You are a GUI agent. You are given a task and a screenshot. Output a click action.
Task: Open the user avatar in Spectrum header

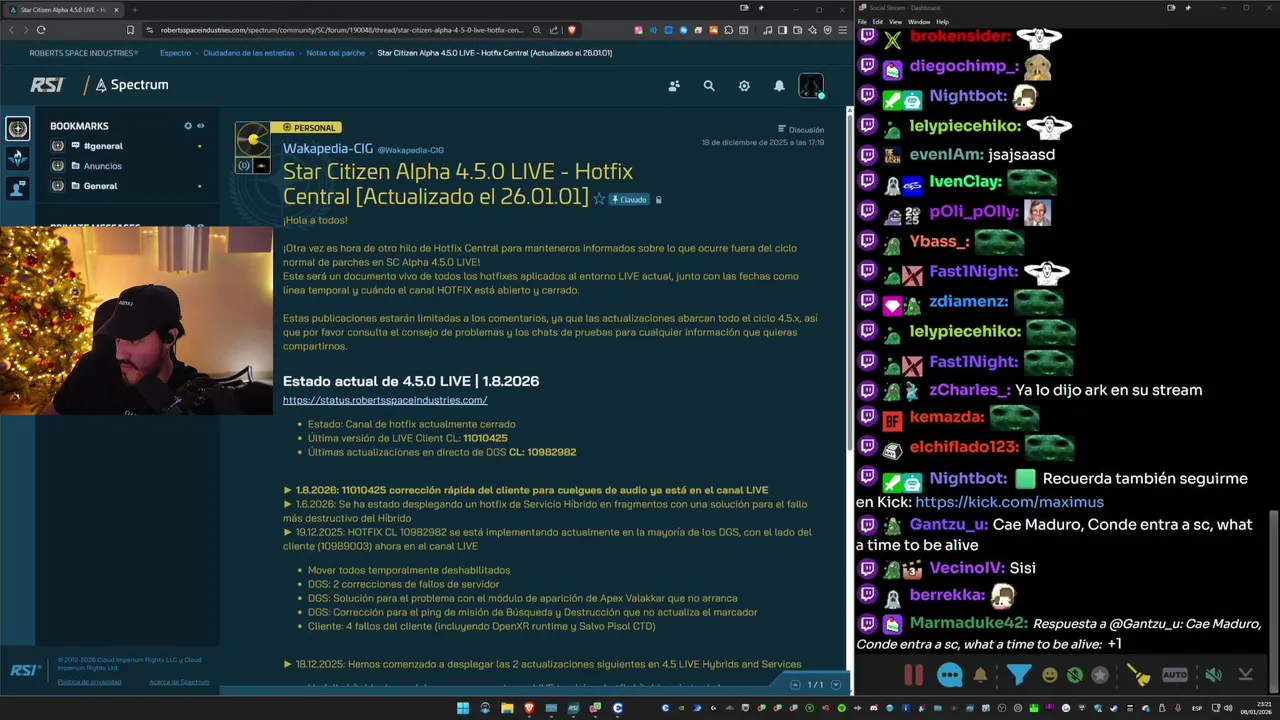tap(811, 86)
